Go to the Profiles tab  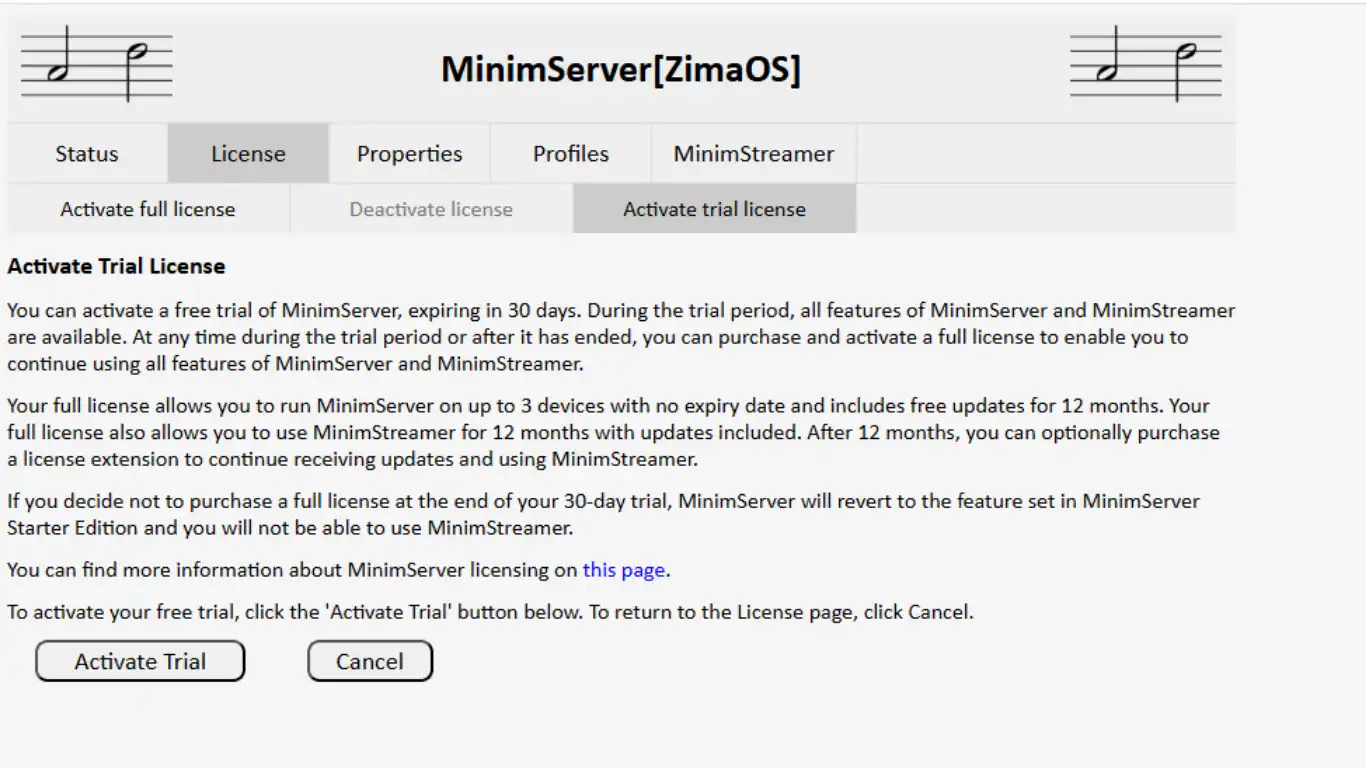pyautogui.click(x=570, y=154)
